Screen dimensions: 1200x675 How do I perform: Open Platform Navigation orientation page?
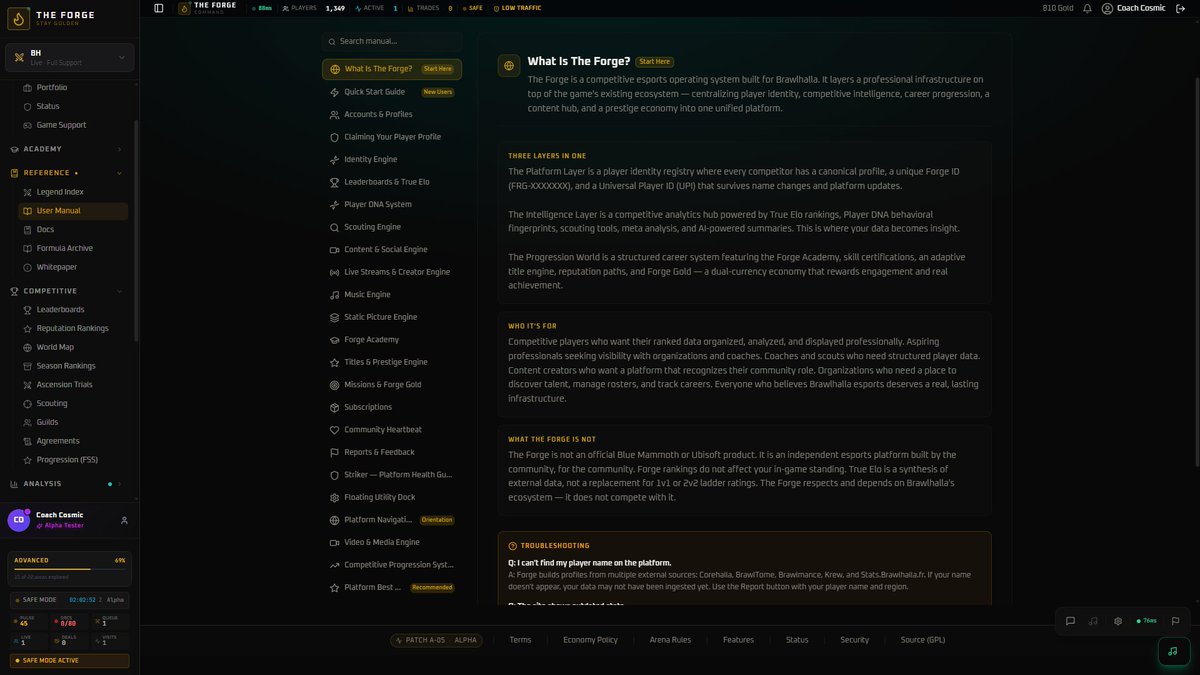tap(392, 520)
